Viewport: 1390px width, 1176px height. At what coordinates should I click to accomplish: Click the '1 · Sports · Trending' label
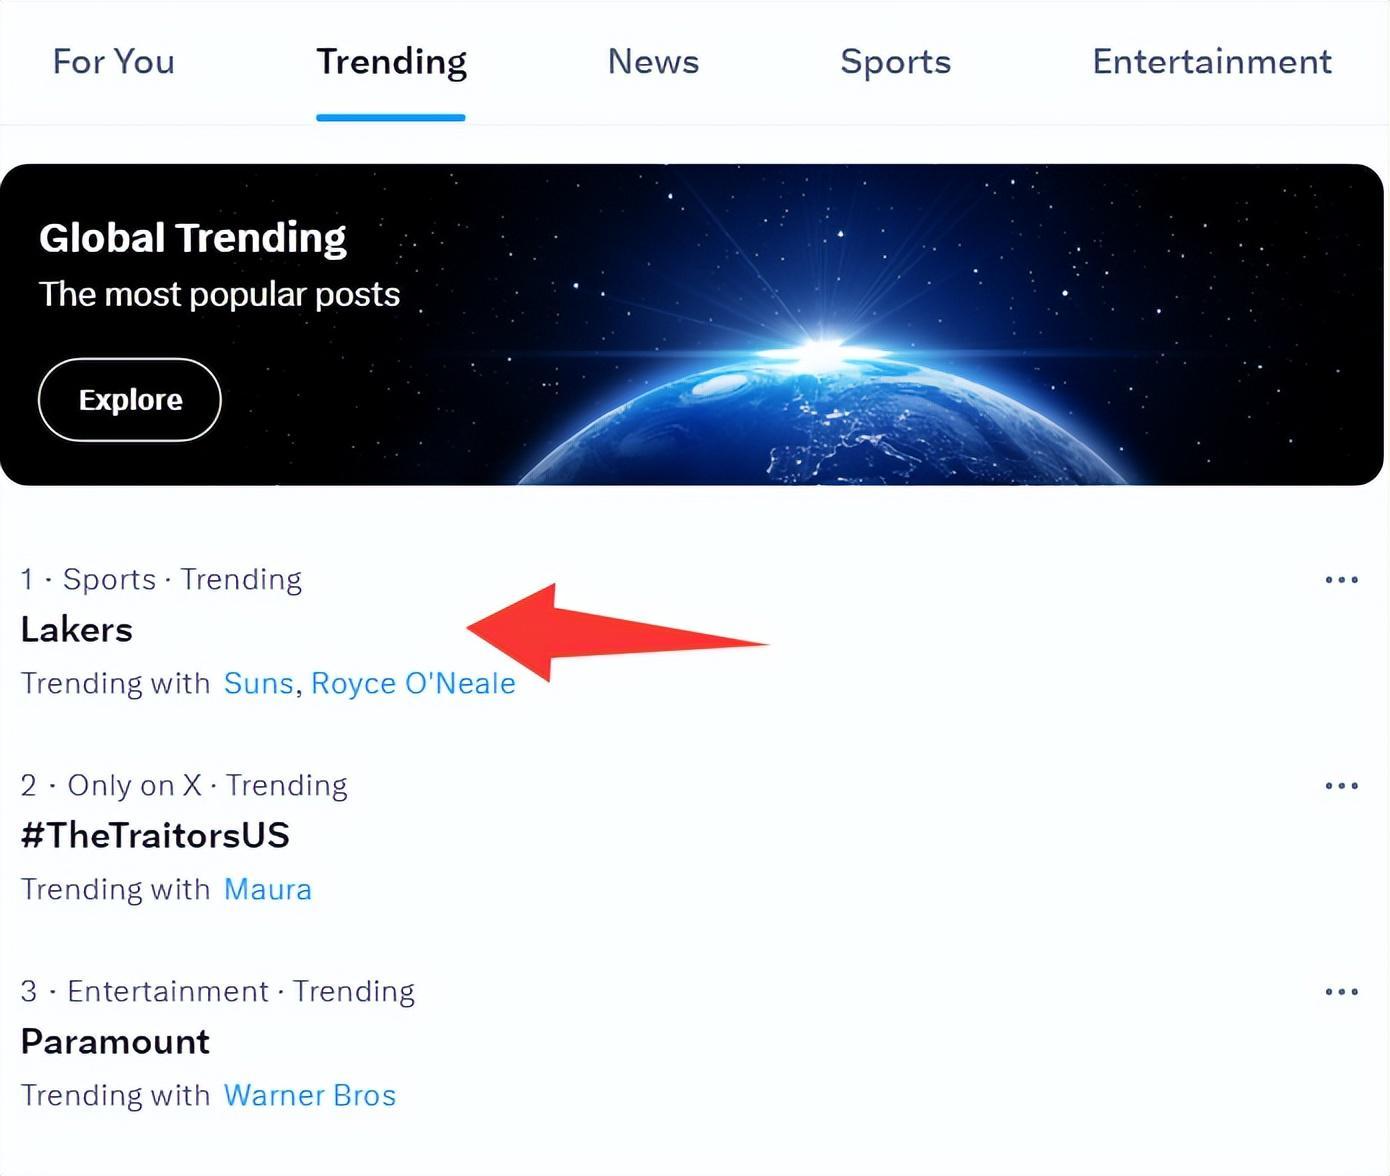161,580
